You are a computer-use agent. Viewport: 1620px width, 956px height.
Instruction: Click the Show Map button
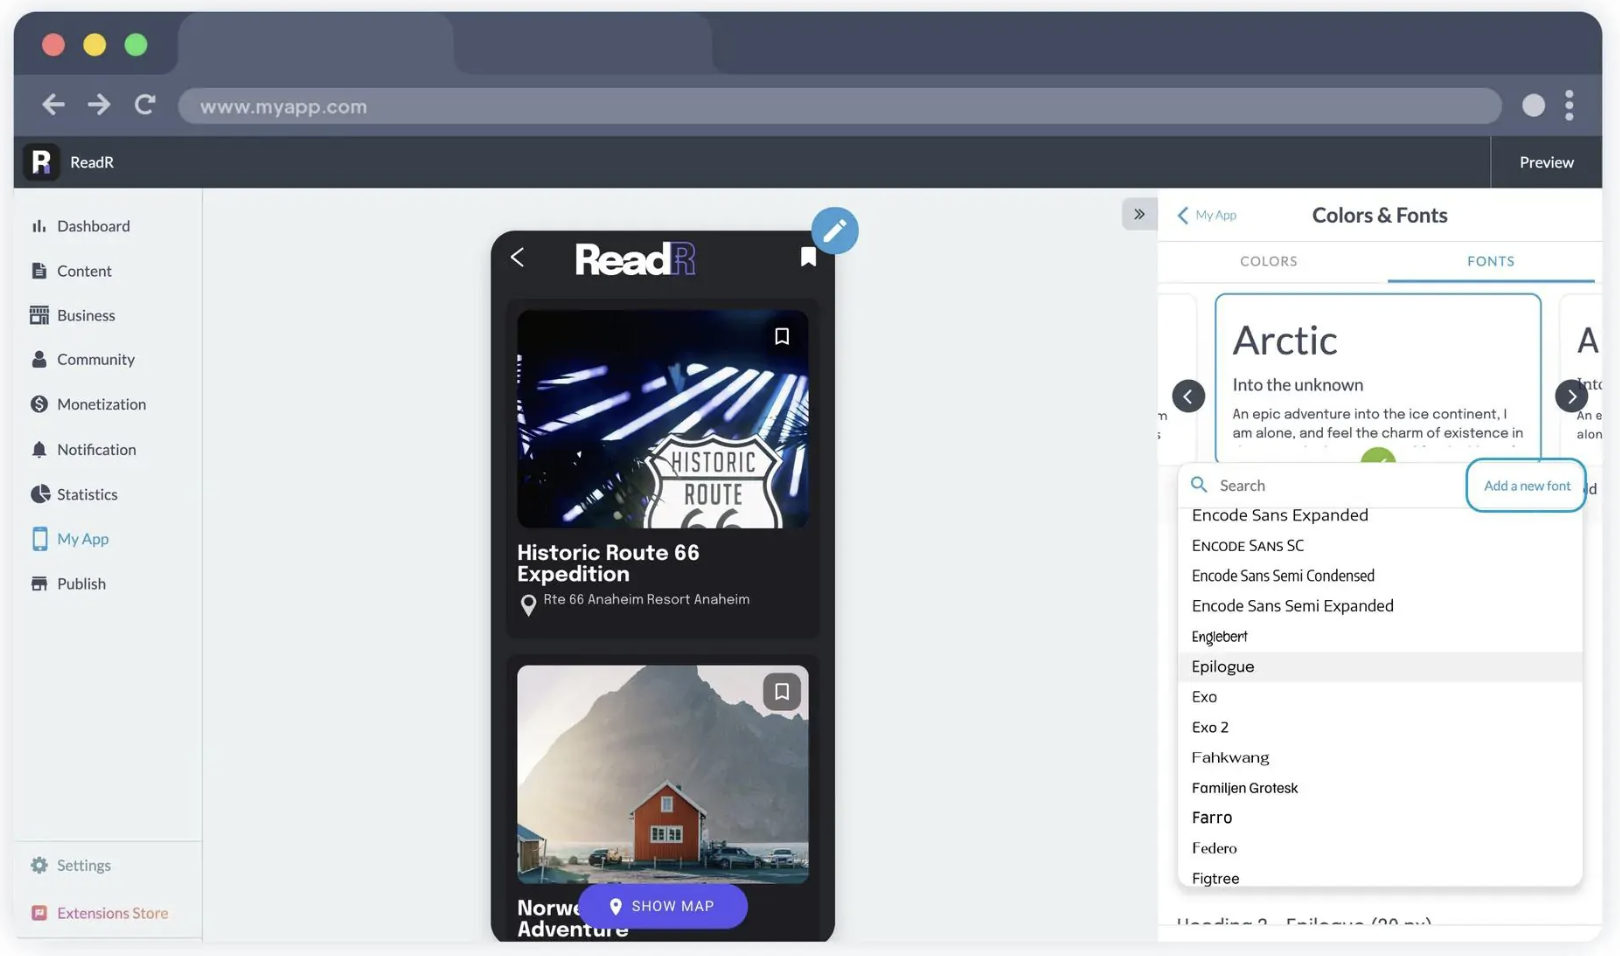coord(662,906)
